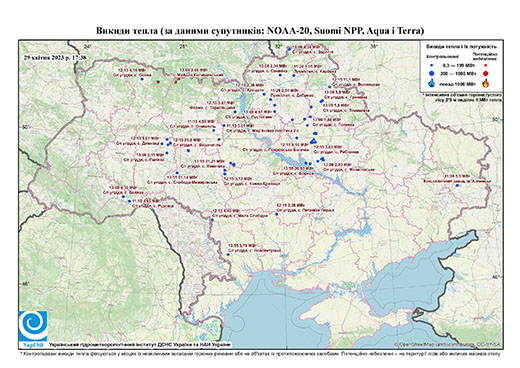This screenshot has height=368, width=520.
Task: Click the small blue dot legend symbol
Action: tap(431, 65)
